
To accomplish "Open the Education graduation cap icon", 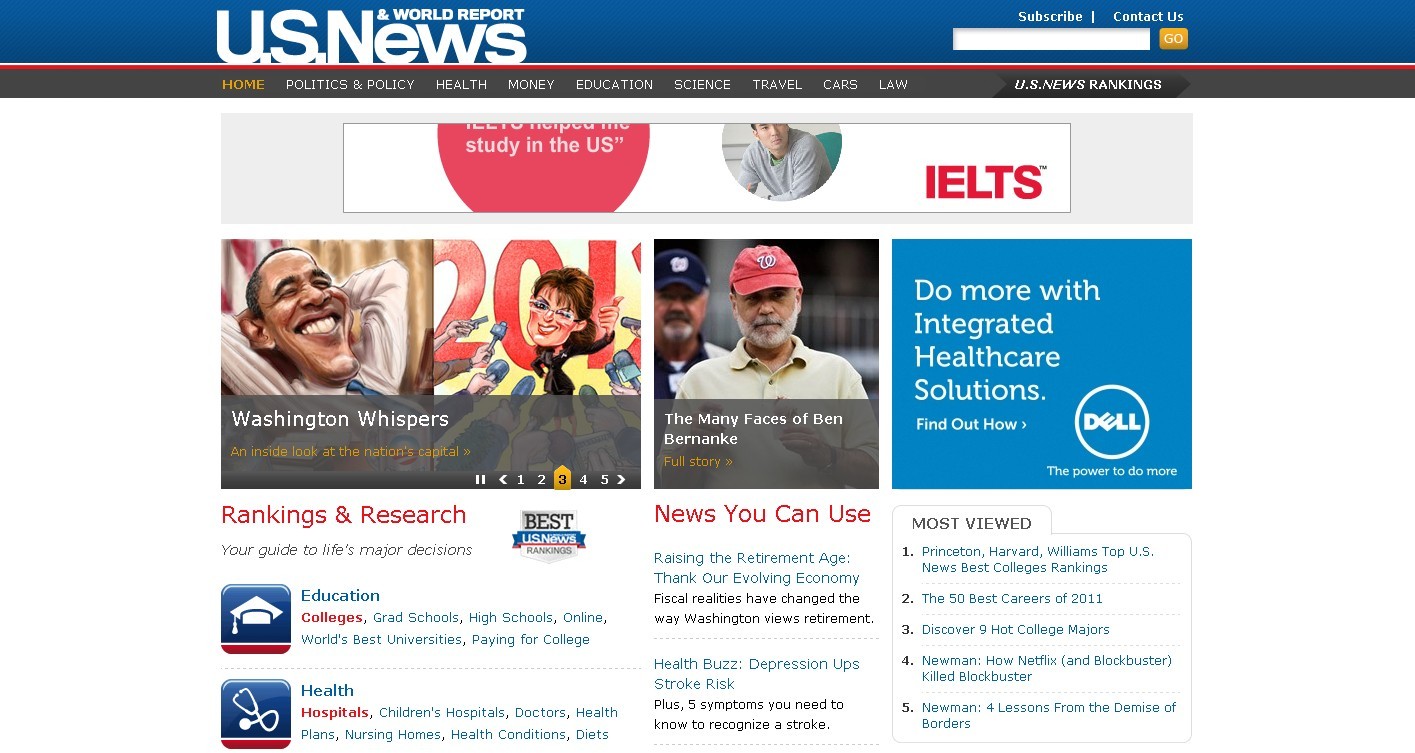I will click(256, 619).
